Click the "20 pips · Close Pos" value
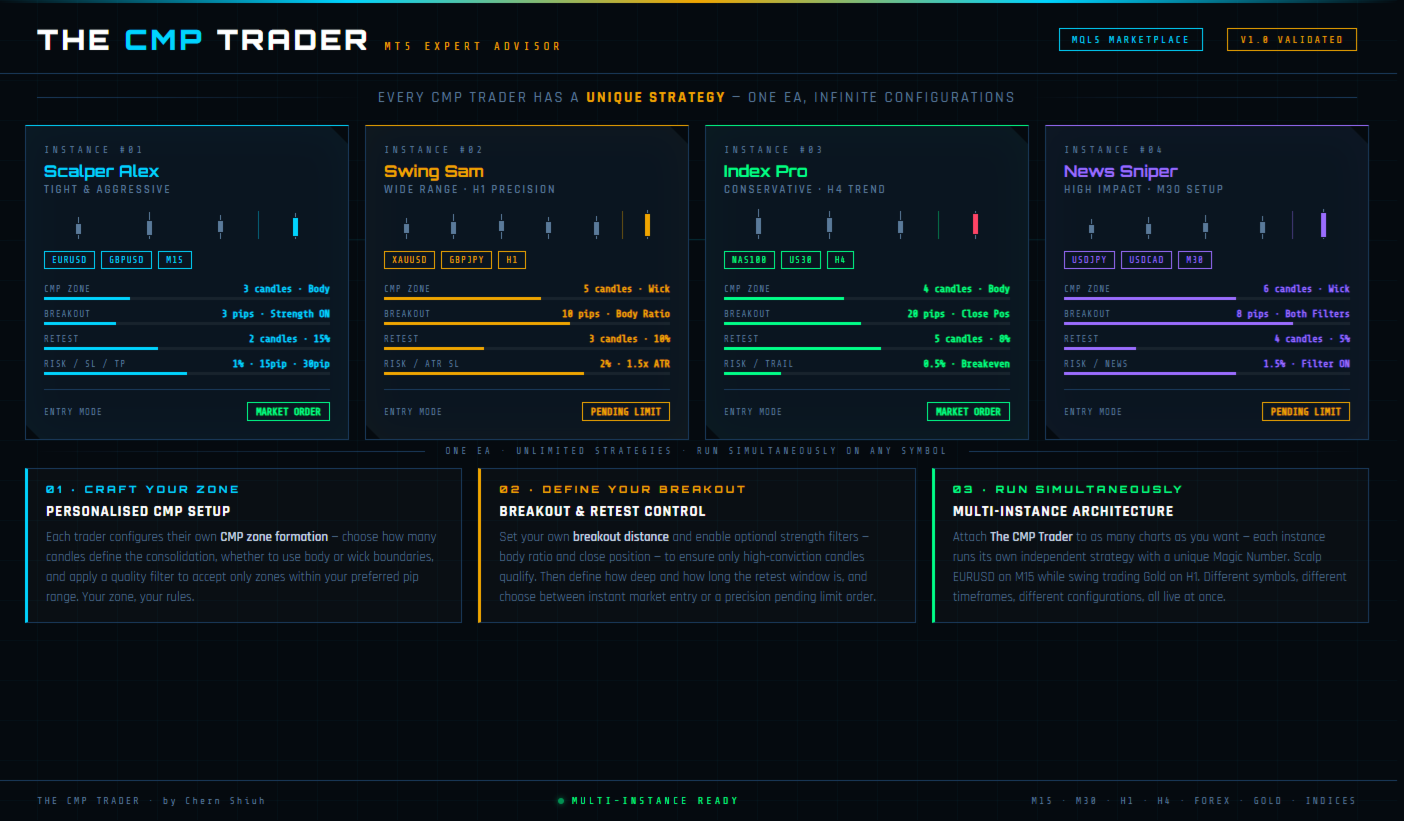The height and width of the screenshot is (821, 1404). (959, 314)
